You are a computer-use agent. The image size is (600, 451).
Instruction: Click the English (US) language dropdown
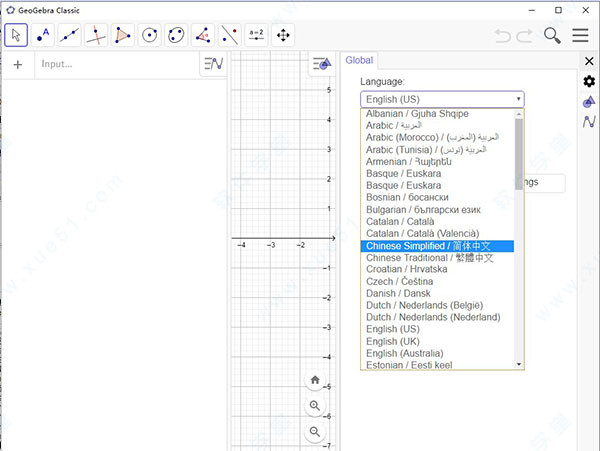click(x=441, y=99)
